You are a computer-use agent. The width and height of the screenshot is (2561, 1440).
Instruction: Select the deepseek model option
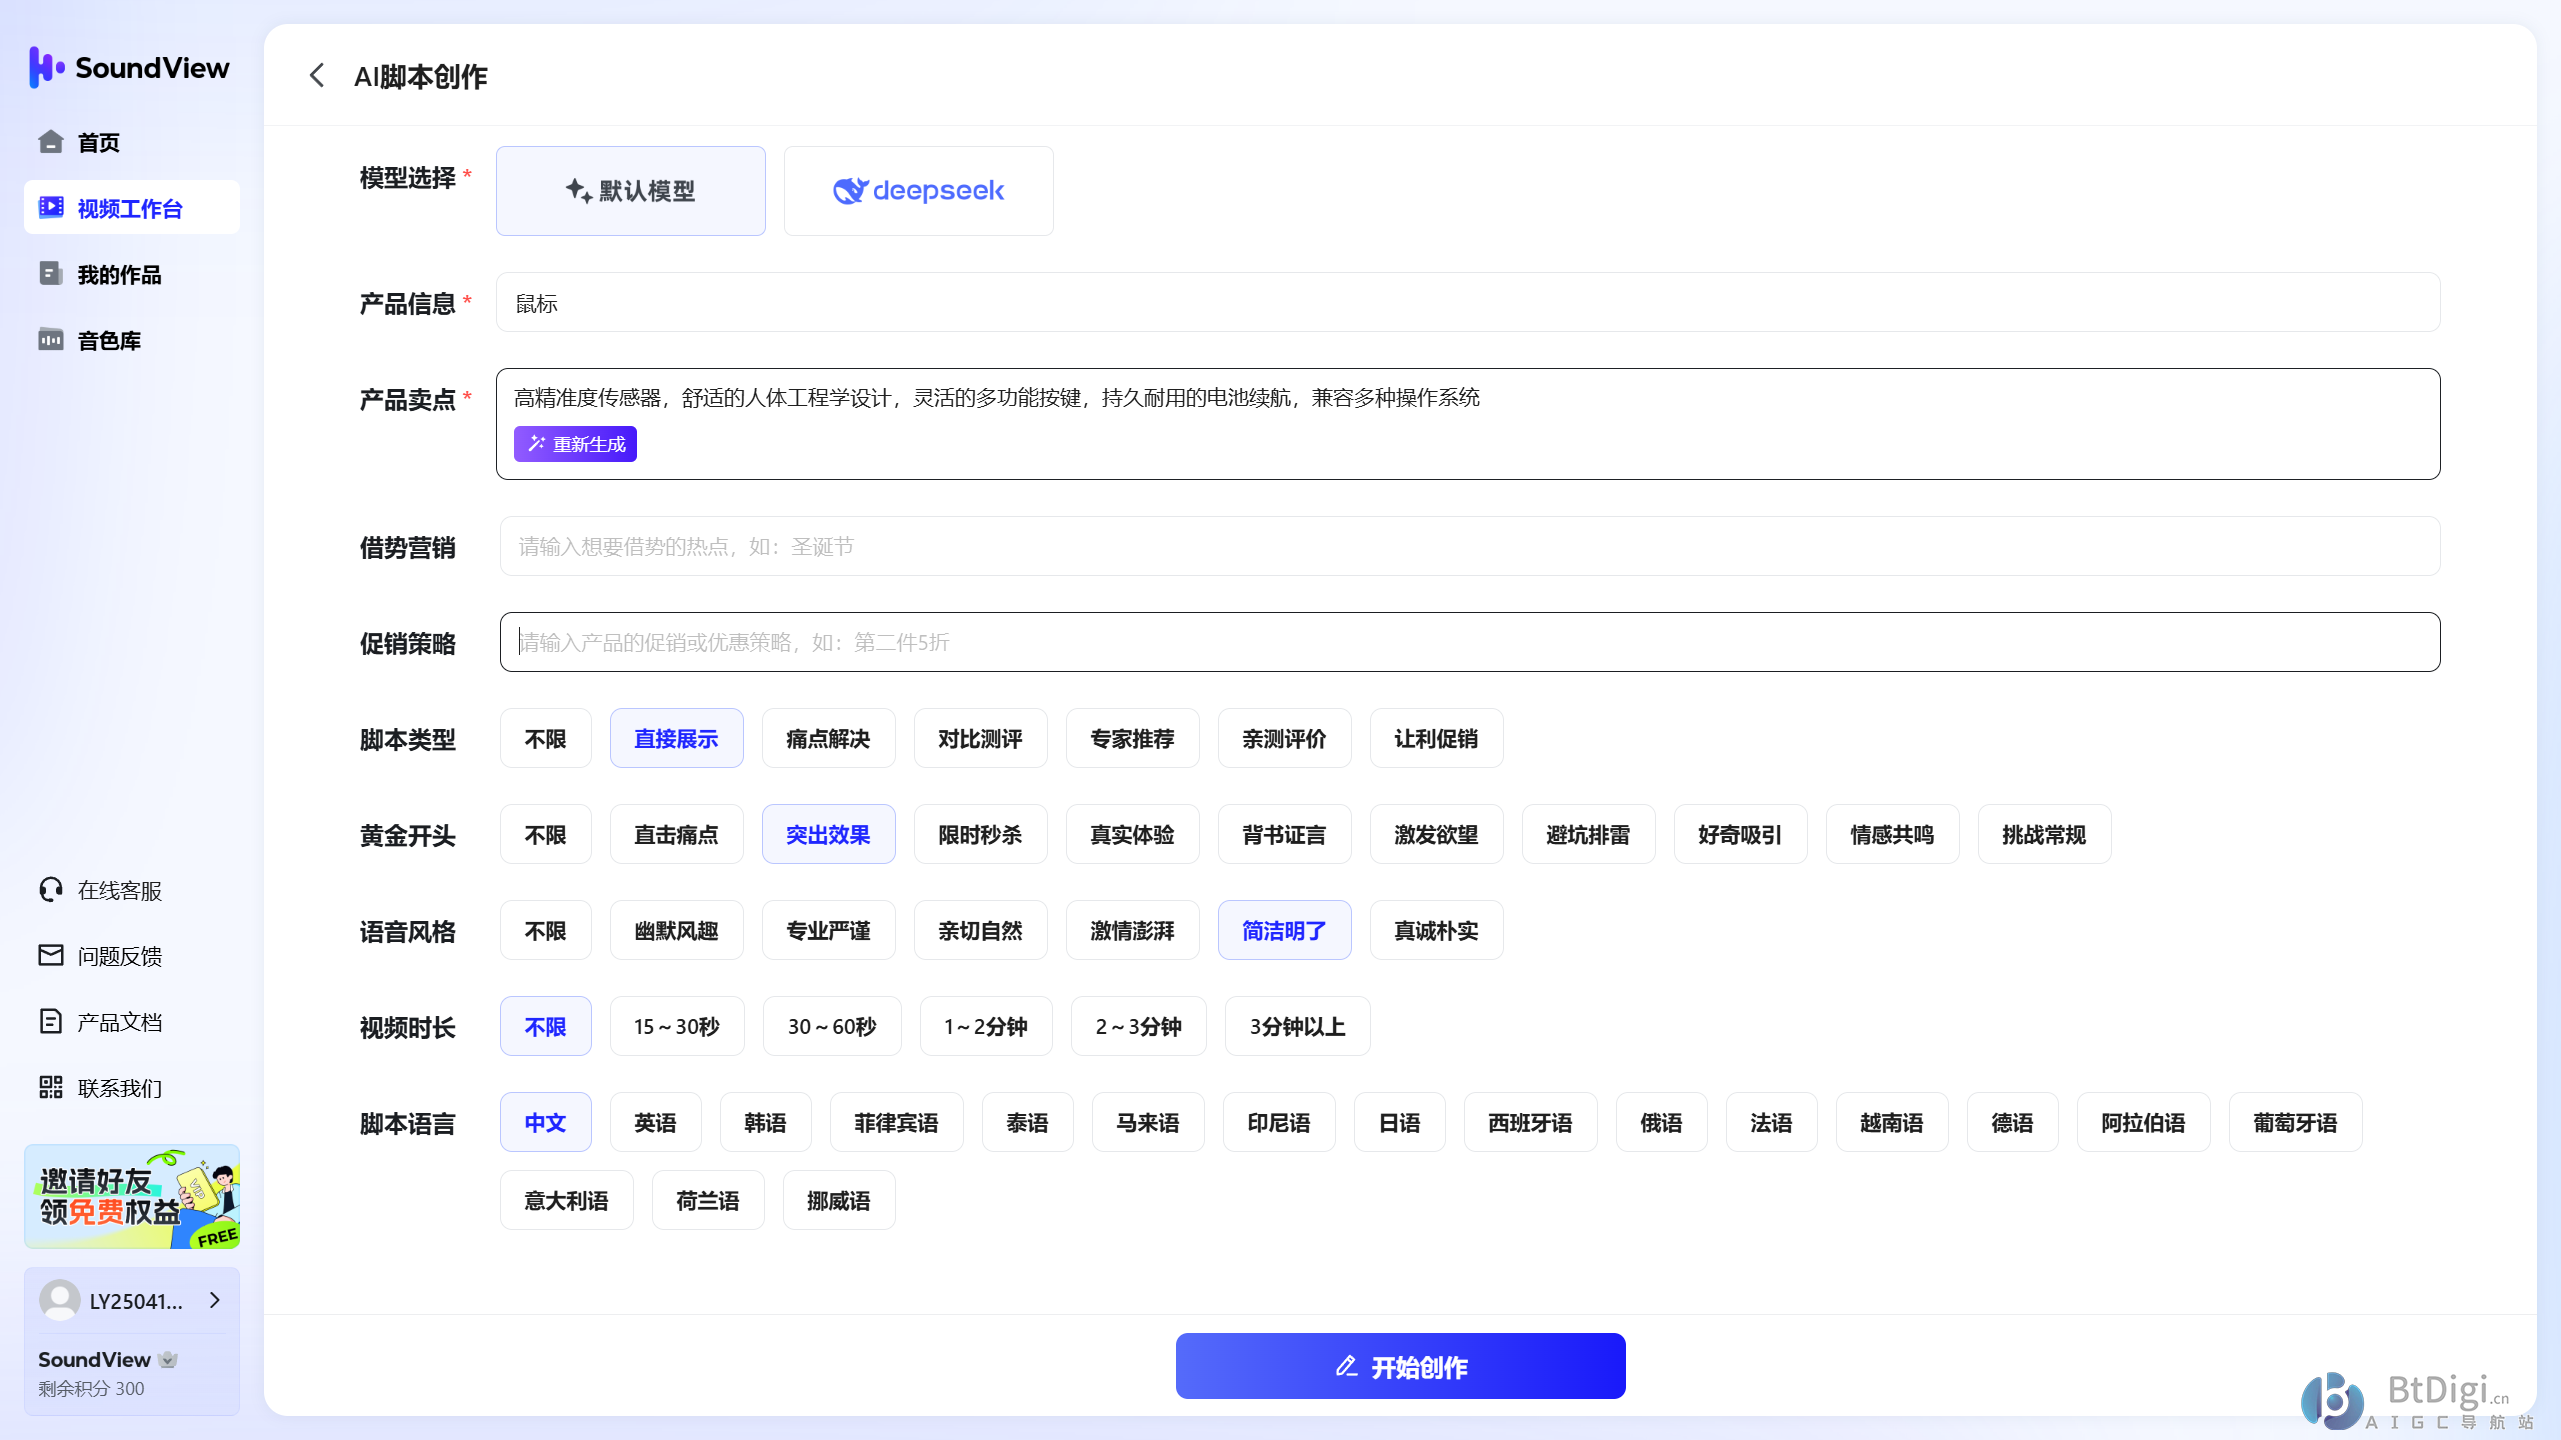[x=918, y=191]
